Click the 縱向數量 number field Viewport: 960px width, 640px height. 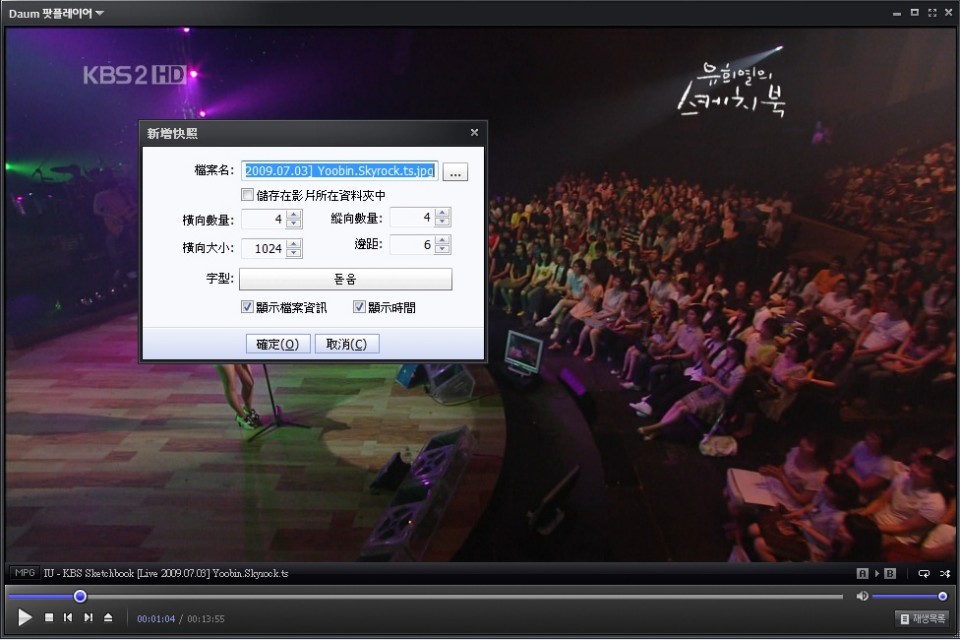point(413,217)
